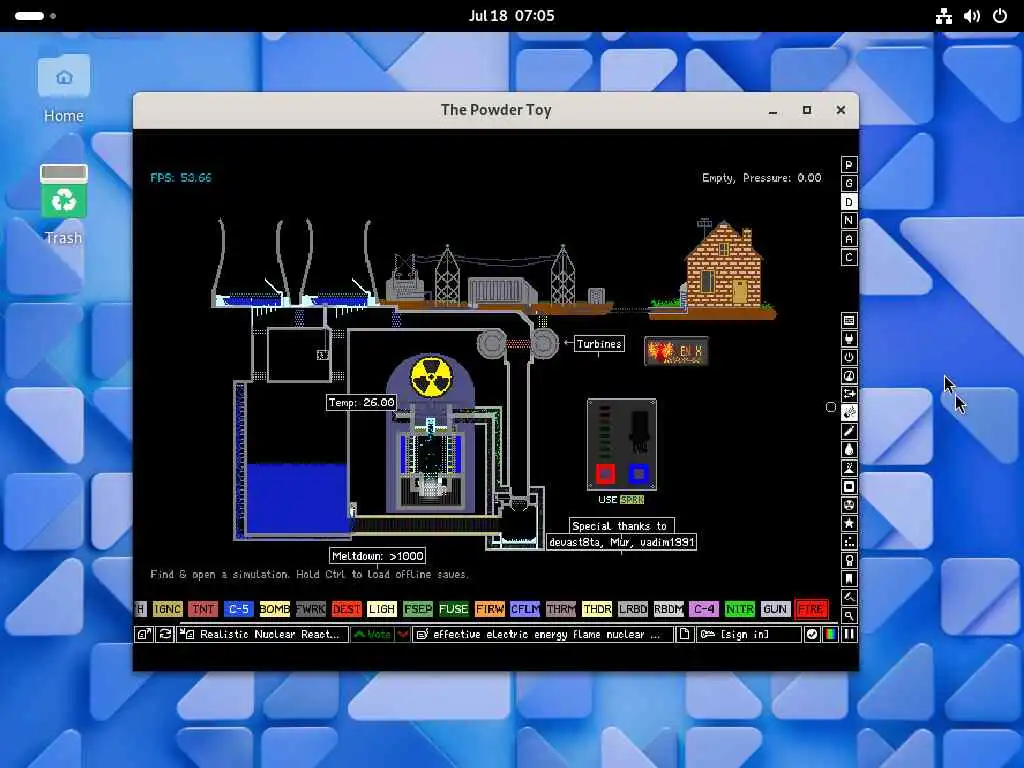Select the FWRK element
Screen dimensions: 1024x768
pyautogui.click(x=311, y=609)
